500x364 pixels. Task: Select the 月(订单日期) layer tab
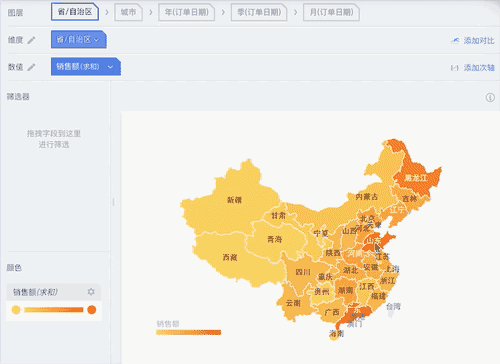coord(331,13)
